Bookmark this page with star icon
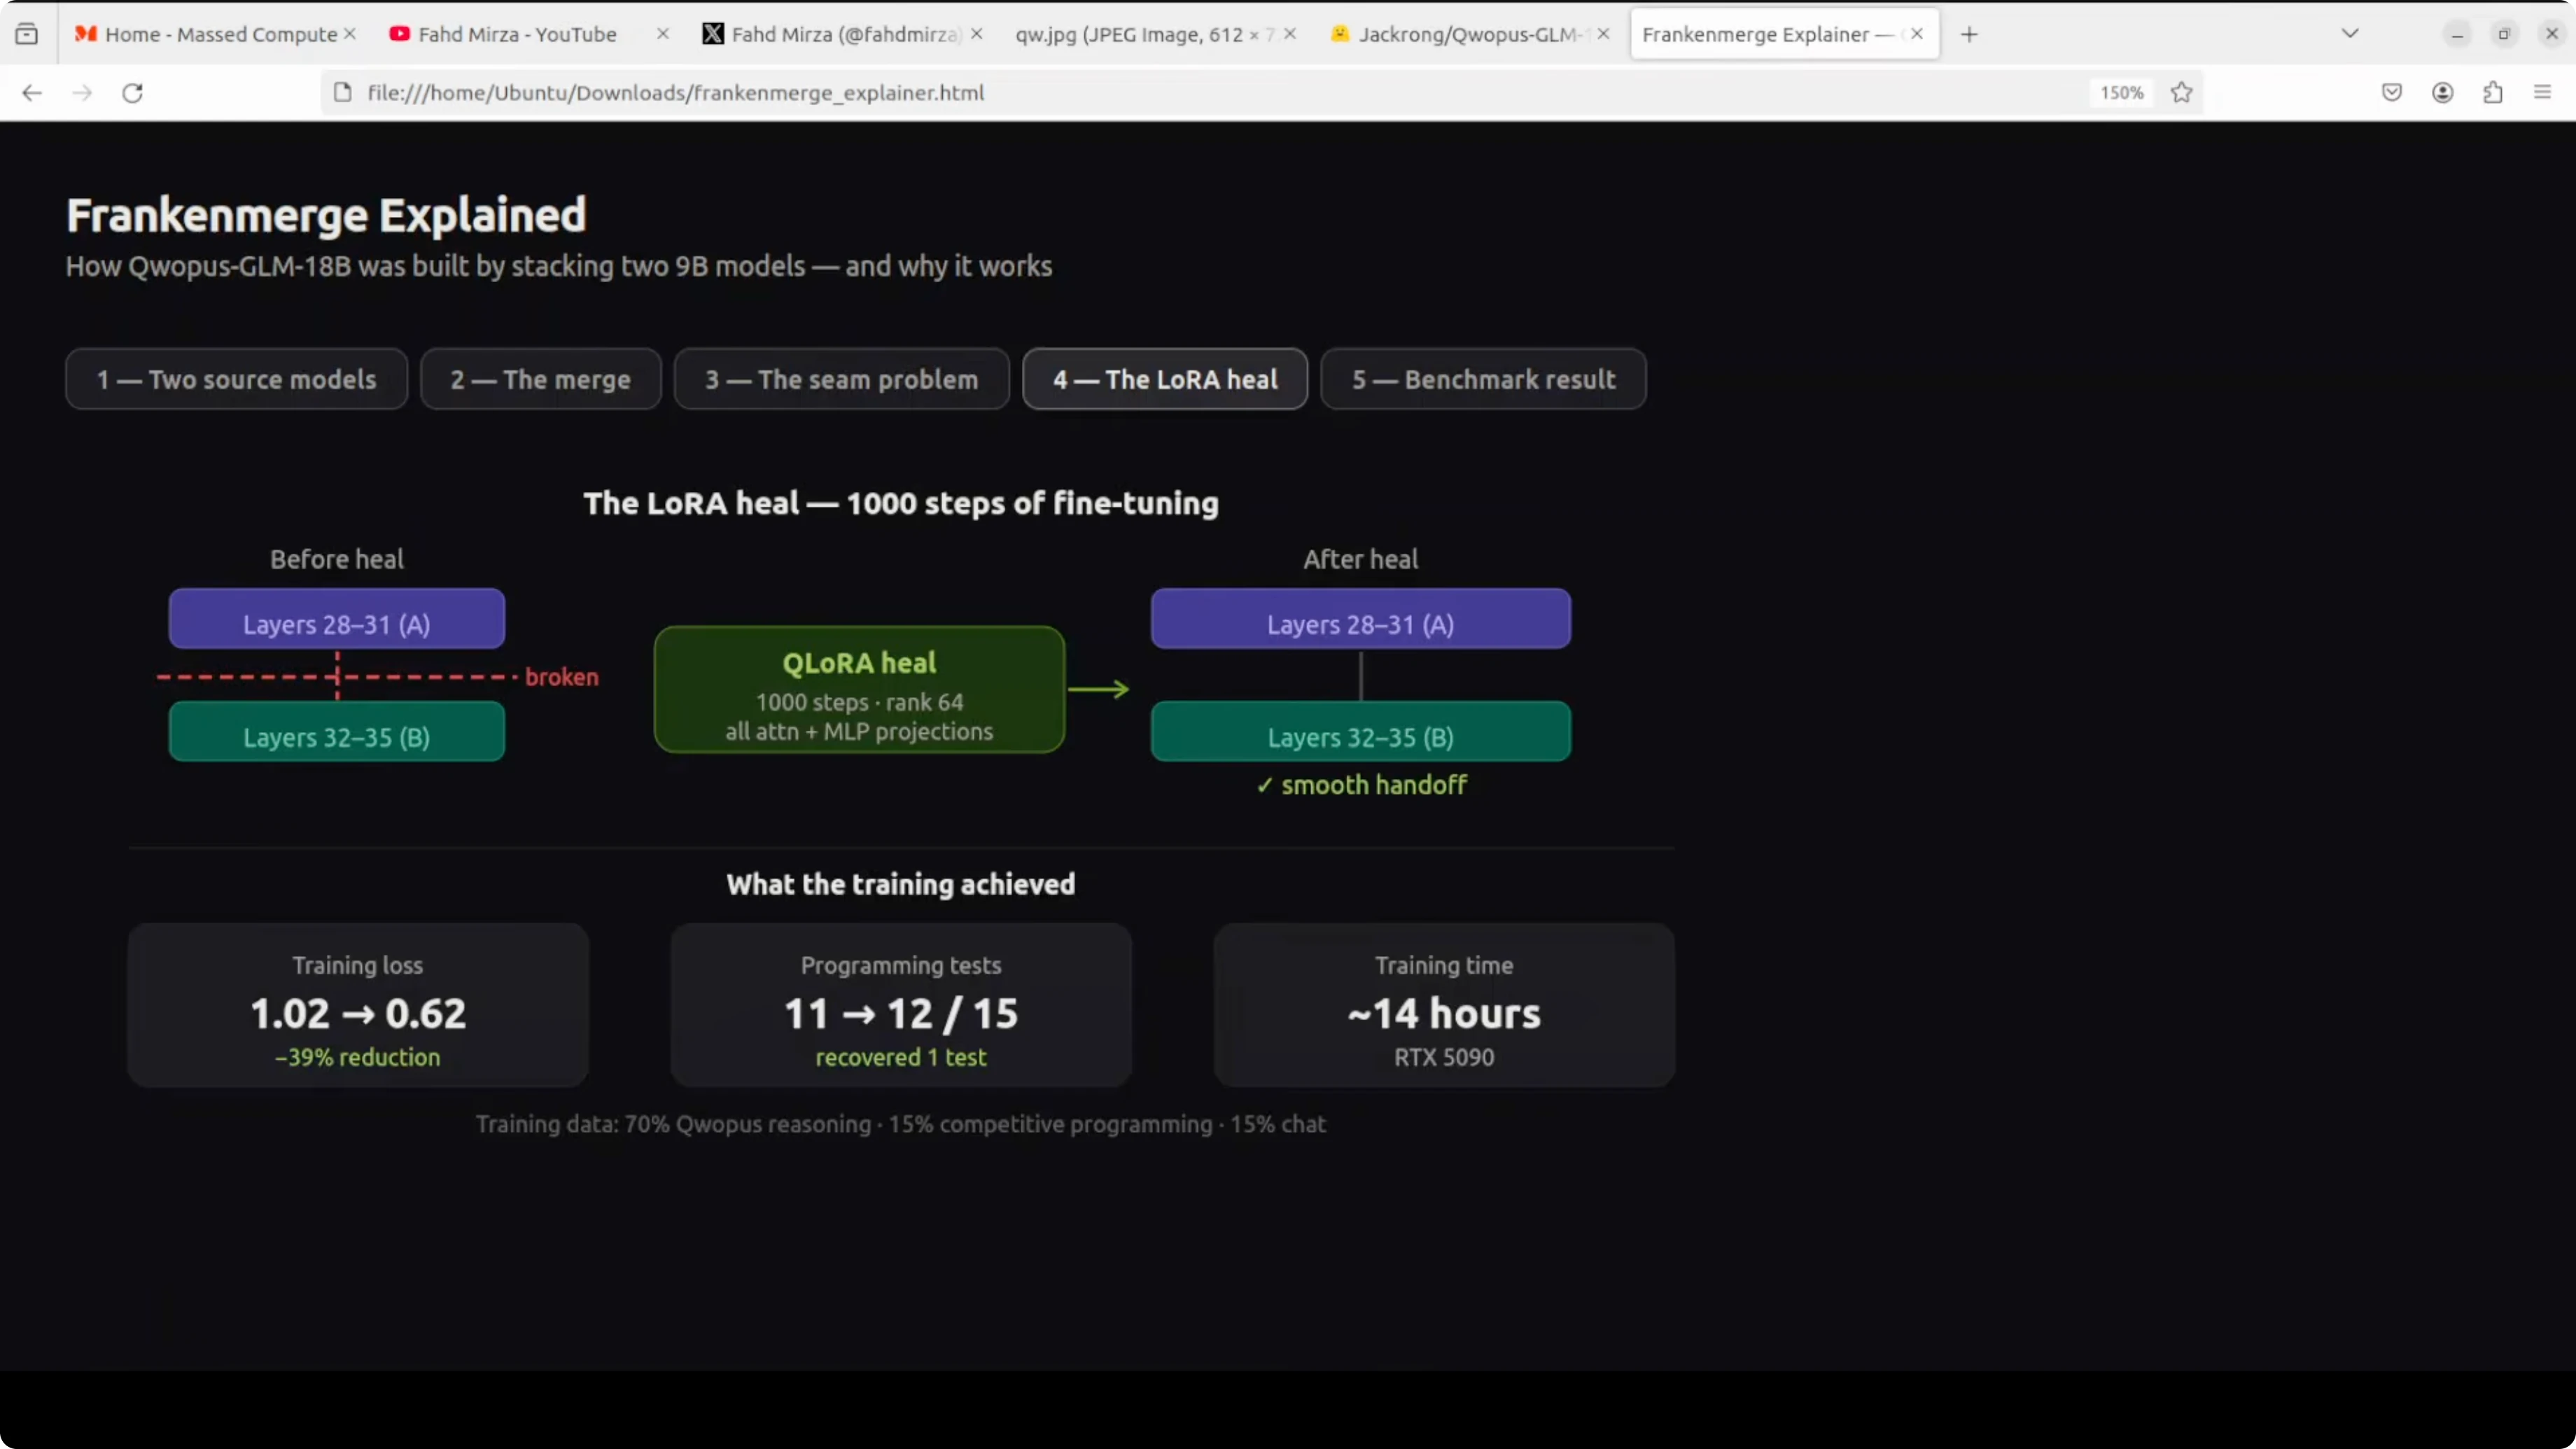The image size is (2576, 1449). 2181,93
